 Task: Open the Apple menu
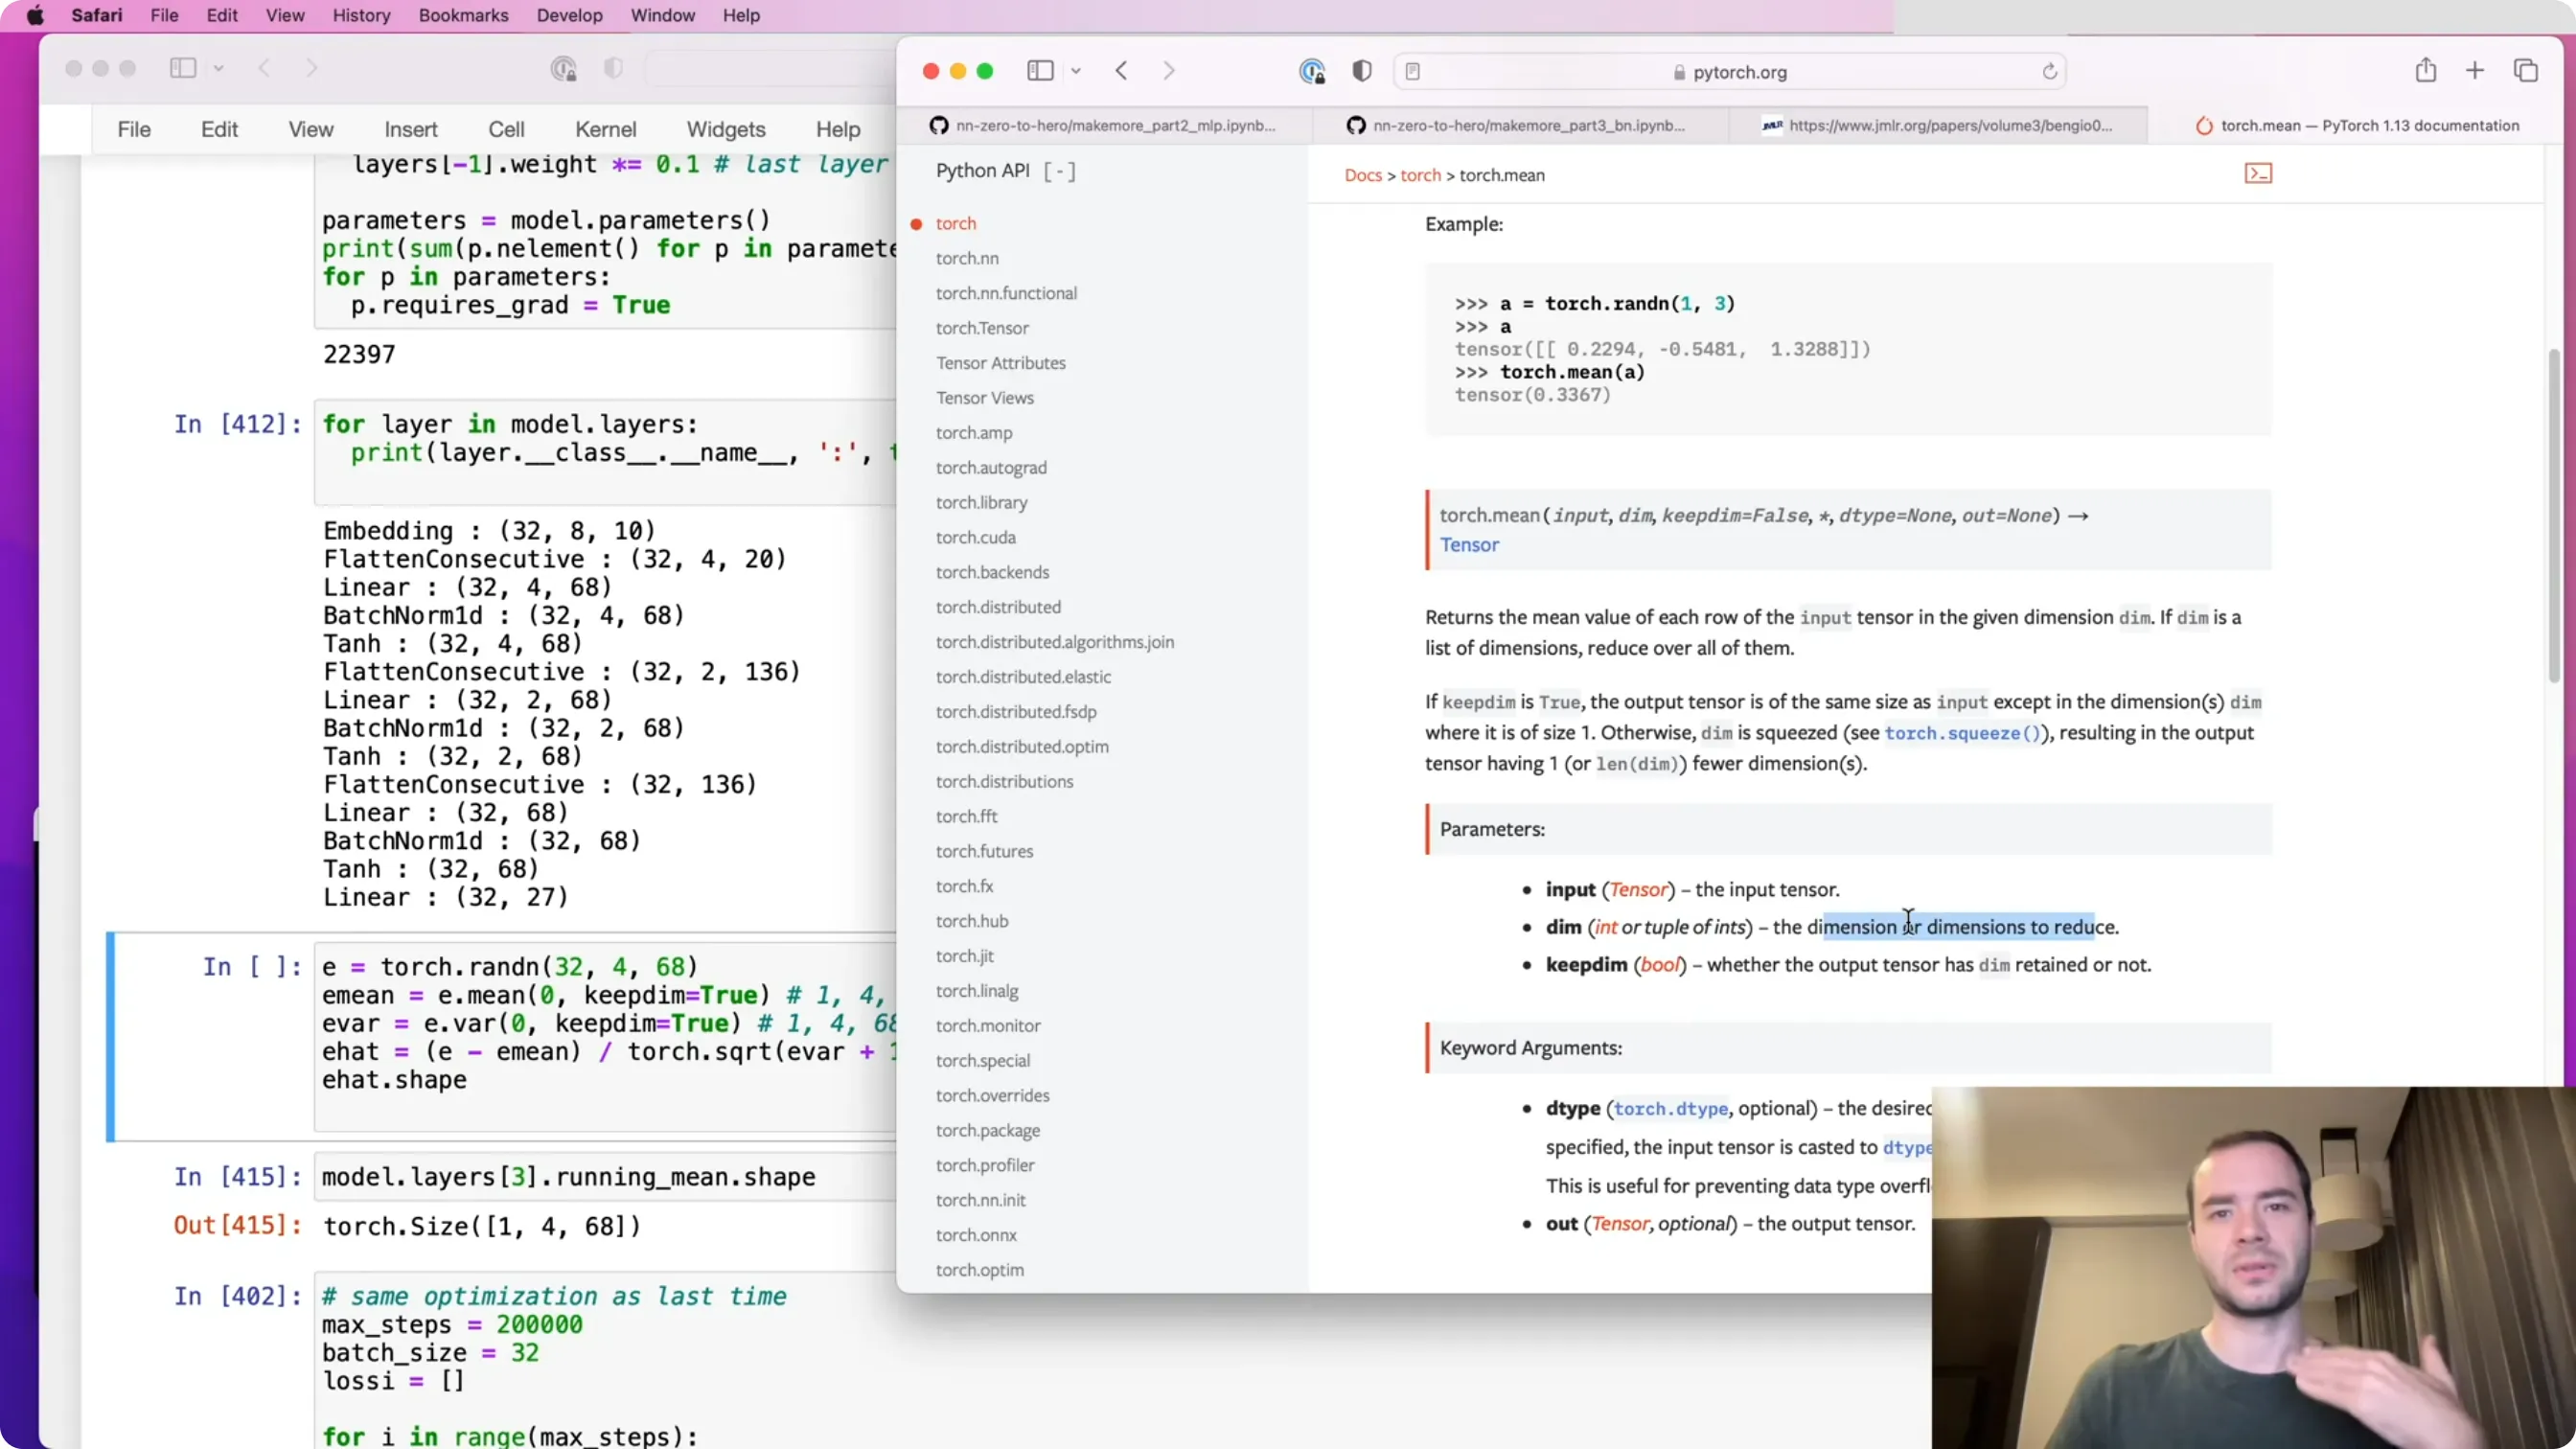click(x=35, y=15)
